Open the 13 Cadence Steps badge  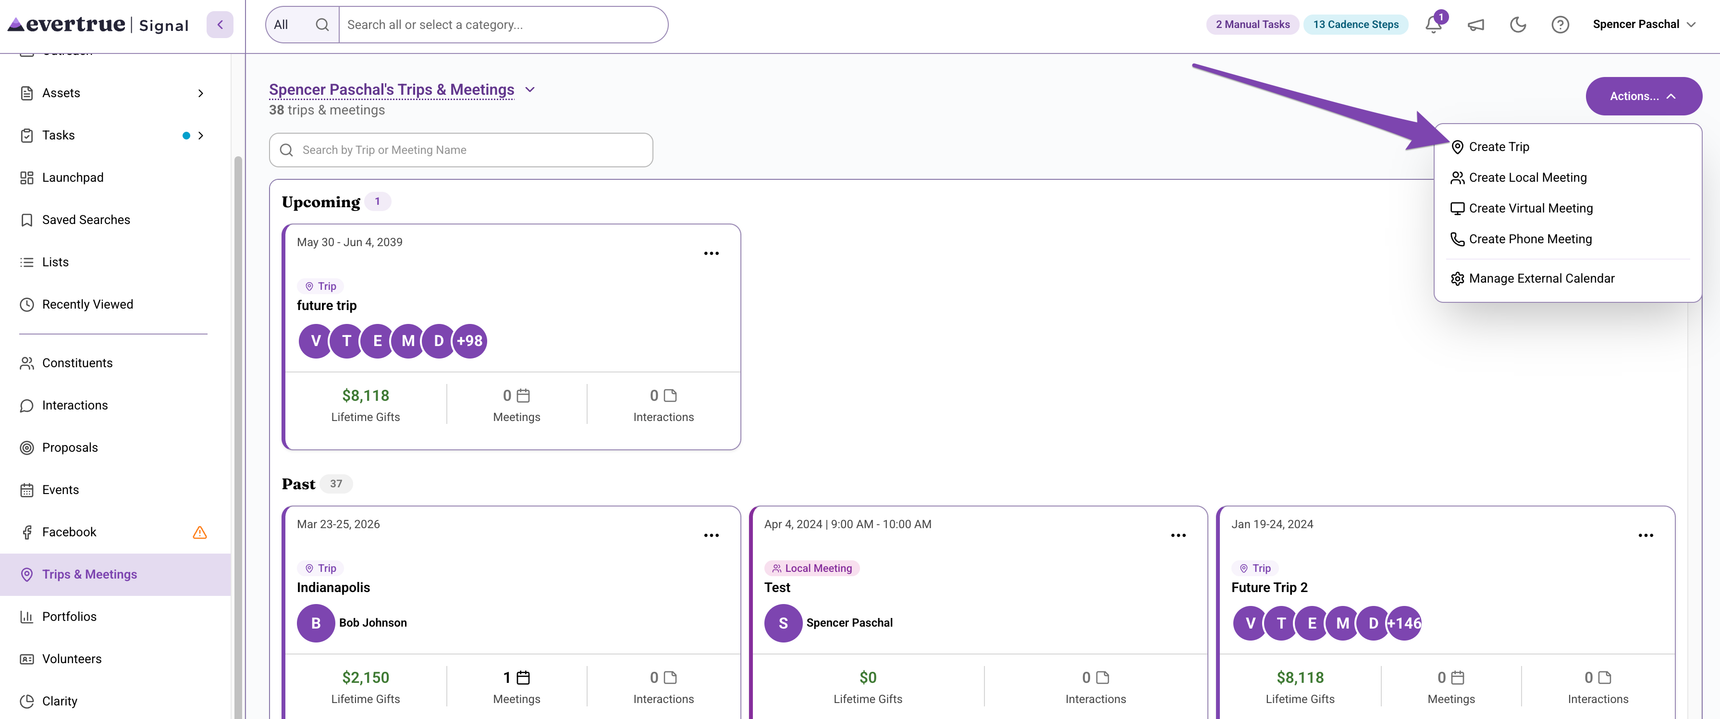1356,25
